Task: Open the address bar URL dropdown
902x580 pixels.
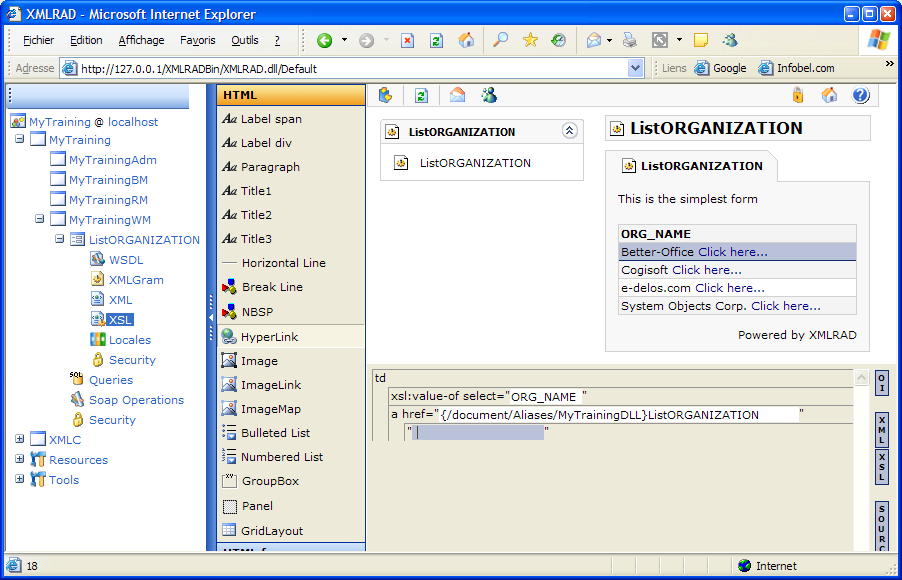Action: click(x=636, y=69)
